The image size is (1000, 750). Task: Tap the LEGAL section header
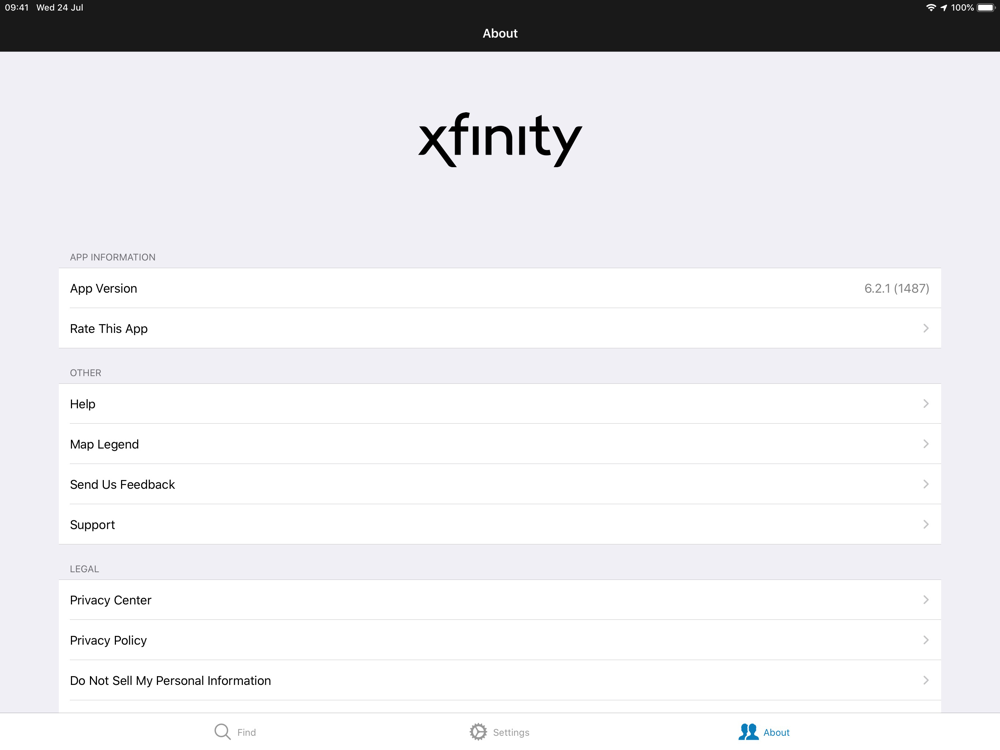click(x=84, y=569)
